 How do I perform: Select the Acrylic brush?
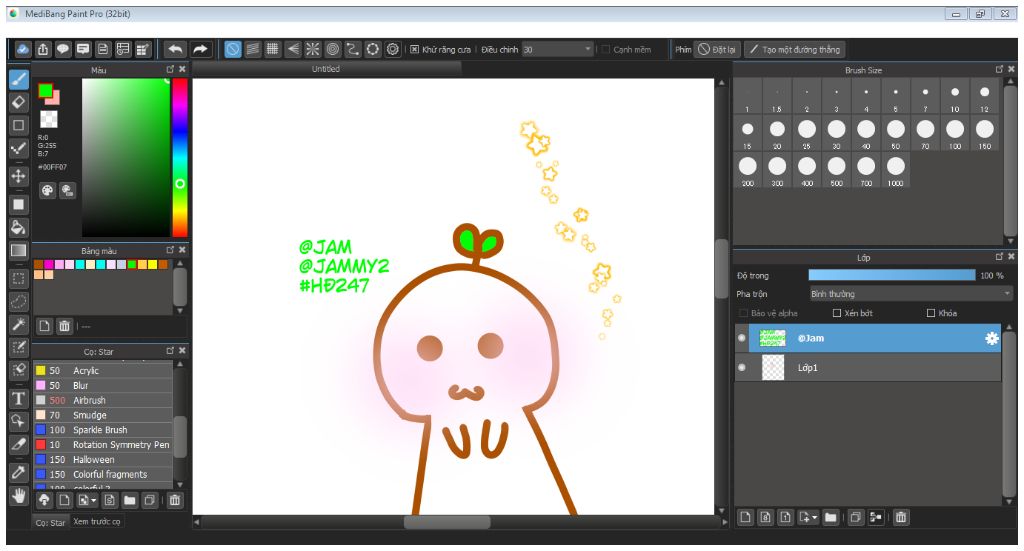[103, 370]
